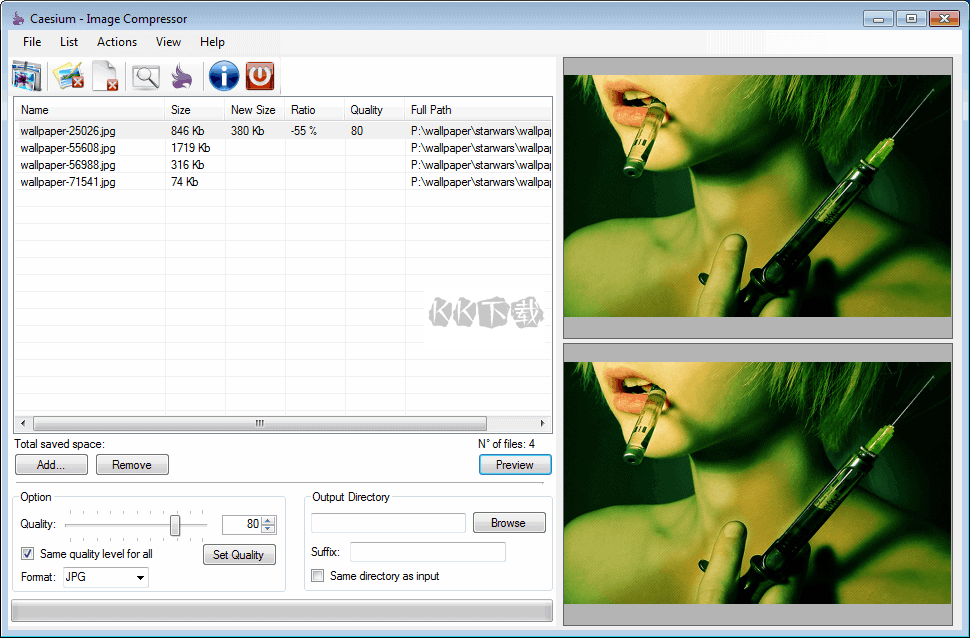
Task: Click the Browse button
Action: [509, 523]
